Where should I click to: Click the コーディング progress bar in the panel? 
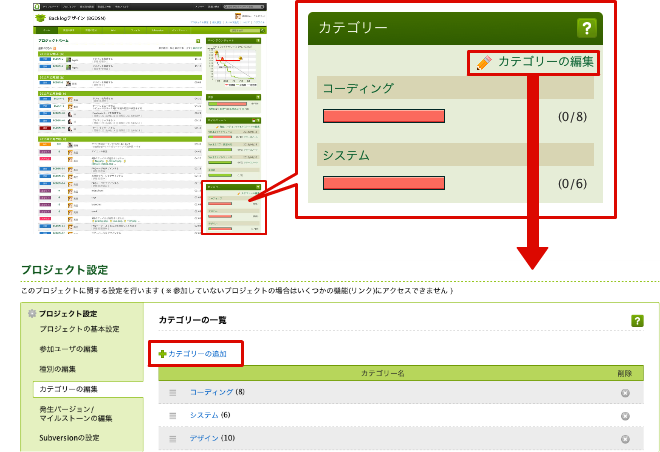[x=384, y=116]
